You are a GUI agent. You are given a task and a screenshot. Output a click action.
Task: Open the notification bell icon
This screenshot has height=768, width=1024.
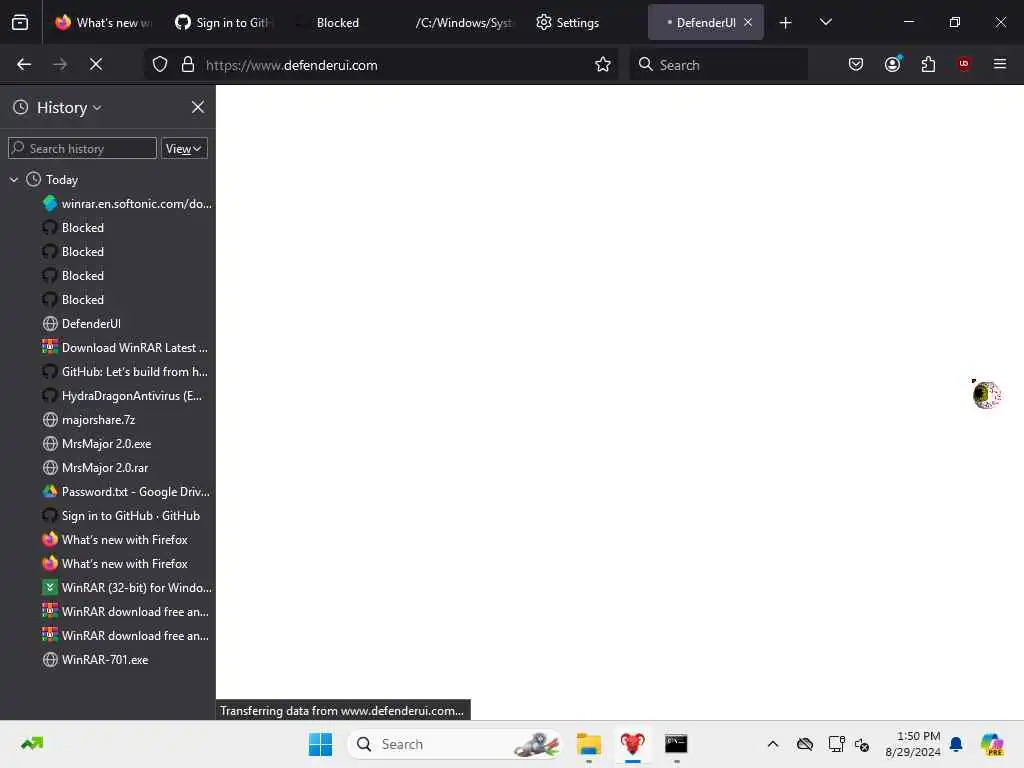(956, 744)
